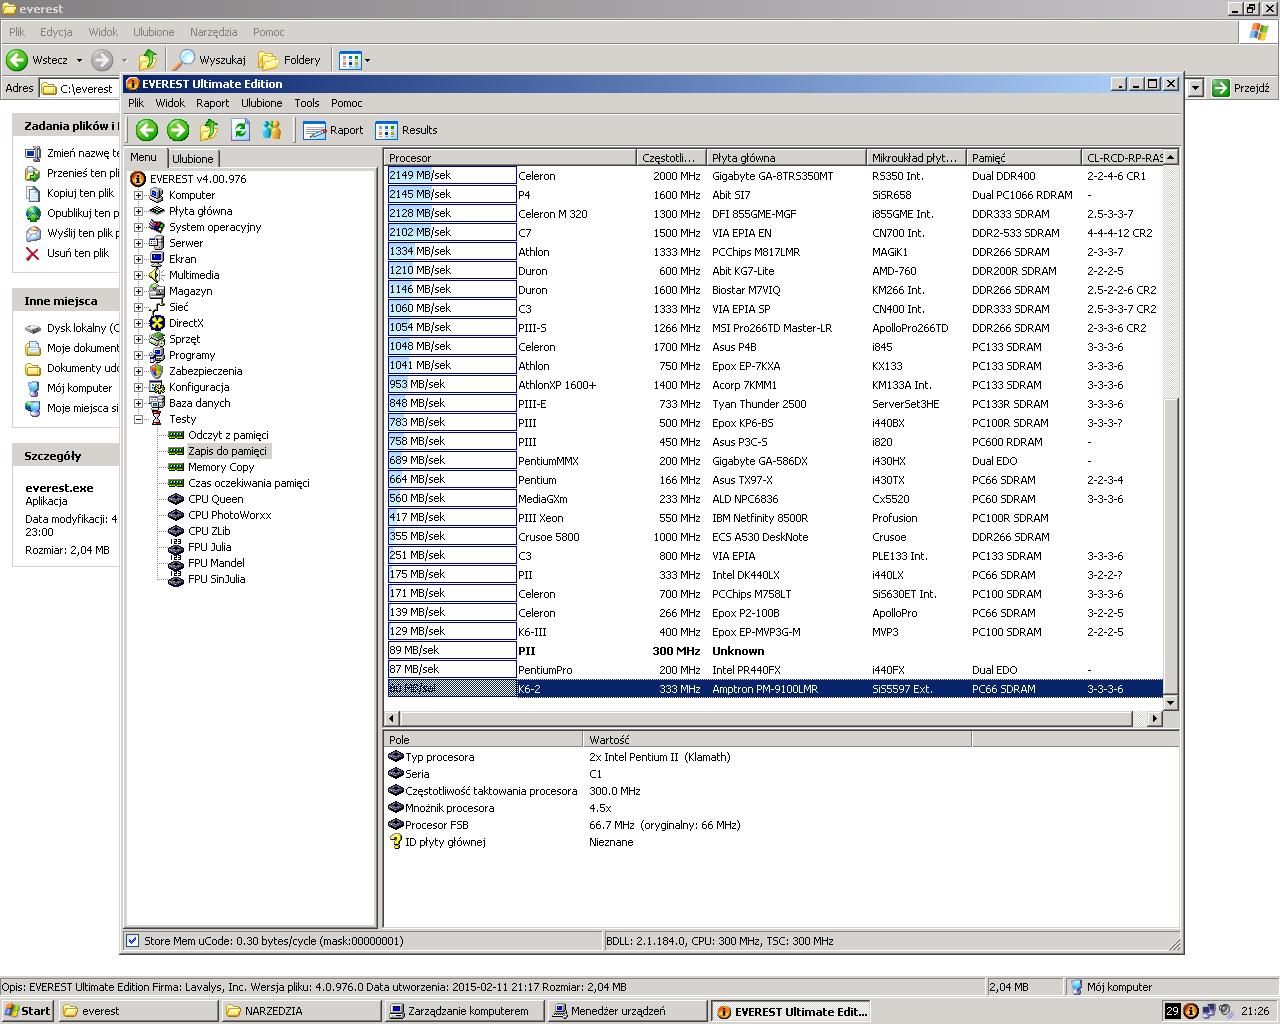
Task: Sort by Płyta główna column header
Action: point(786,158)
